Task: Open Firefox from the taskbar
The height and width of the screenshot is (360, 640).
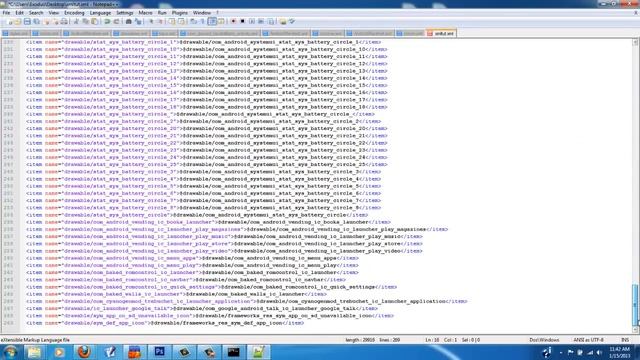Action: 84,352
